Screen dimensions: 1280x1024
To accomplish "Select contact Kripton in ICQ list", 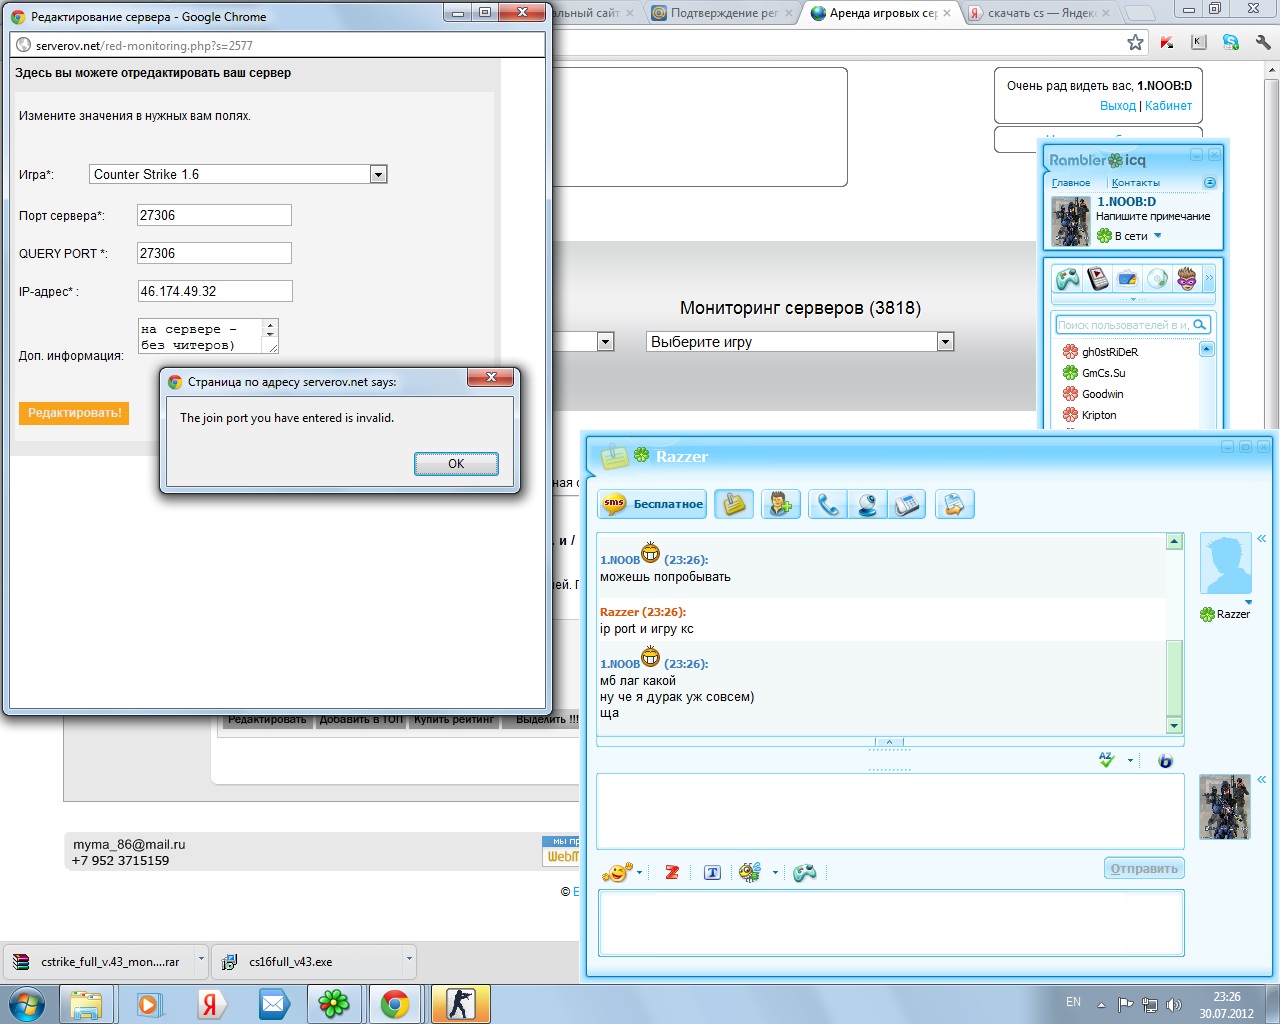I will (1099, 415).
